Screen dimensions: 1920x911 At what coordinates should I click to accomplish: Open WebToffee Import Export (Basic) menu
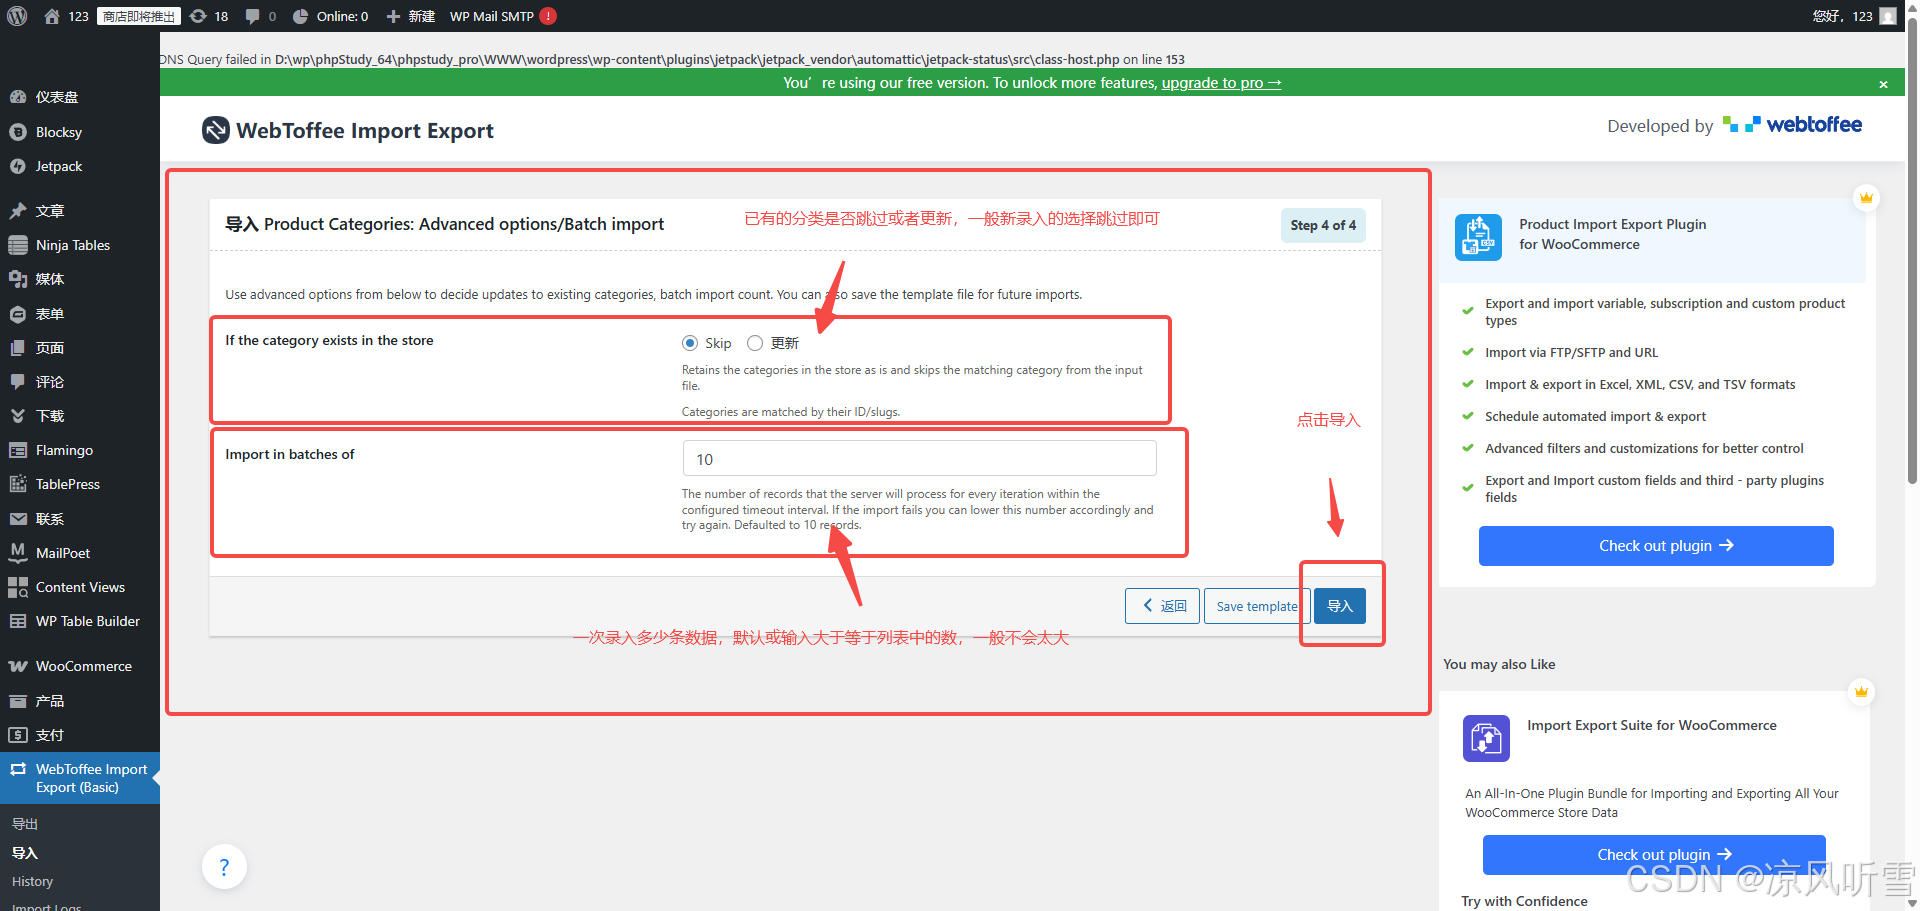(x=80, y=778)
